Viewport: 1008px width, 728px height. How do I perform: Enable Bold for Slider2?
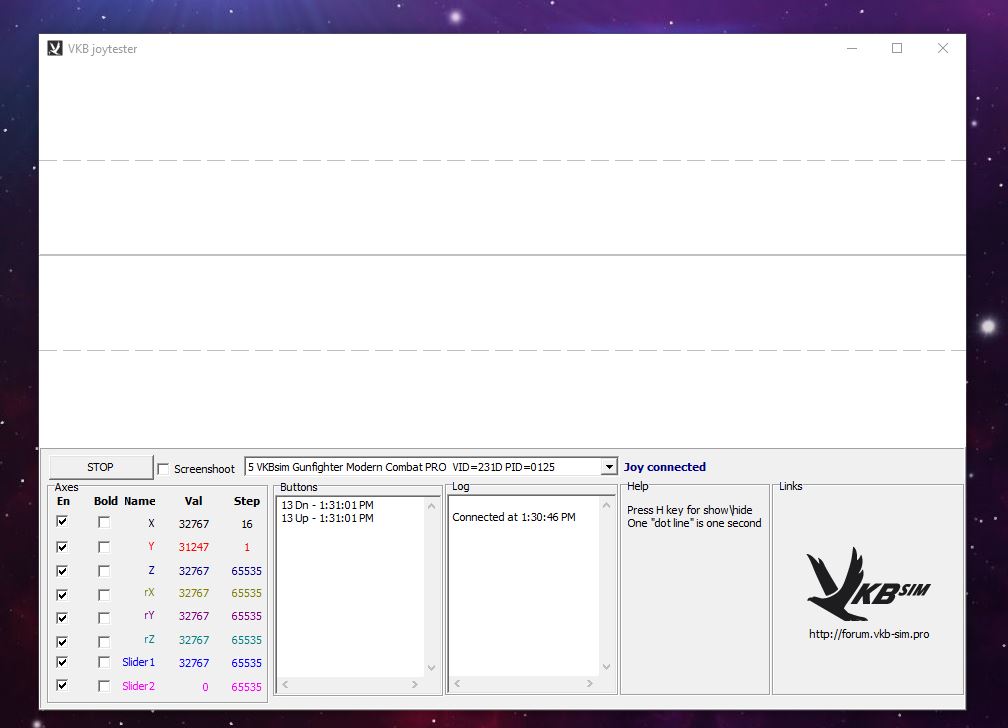[104, 686]
